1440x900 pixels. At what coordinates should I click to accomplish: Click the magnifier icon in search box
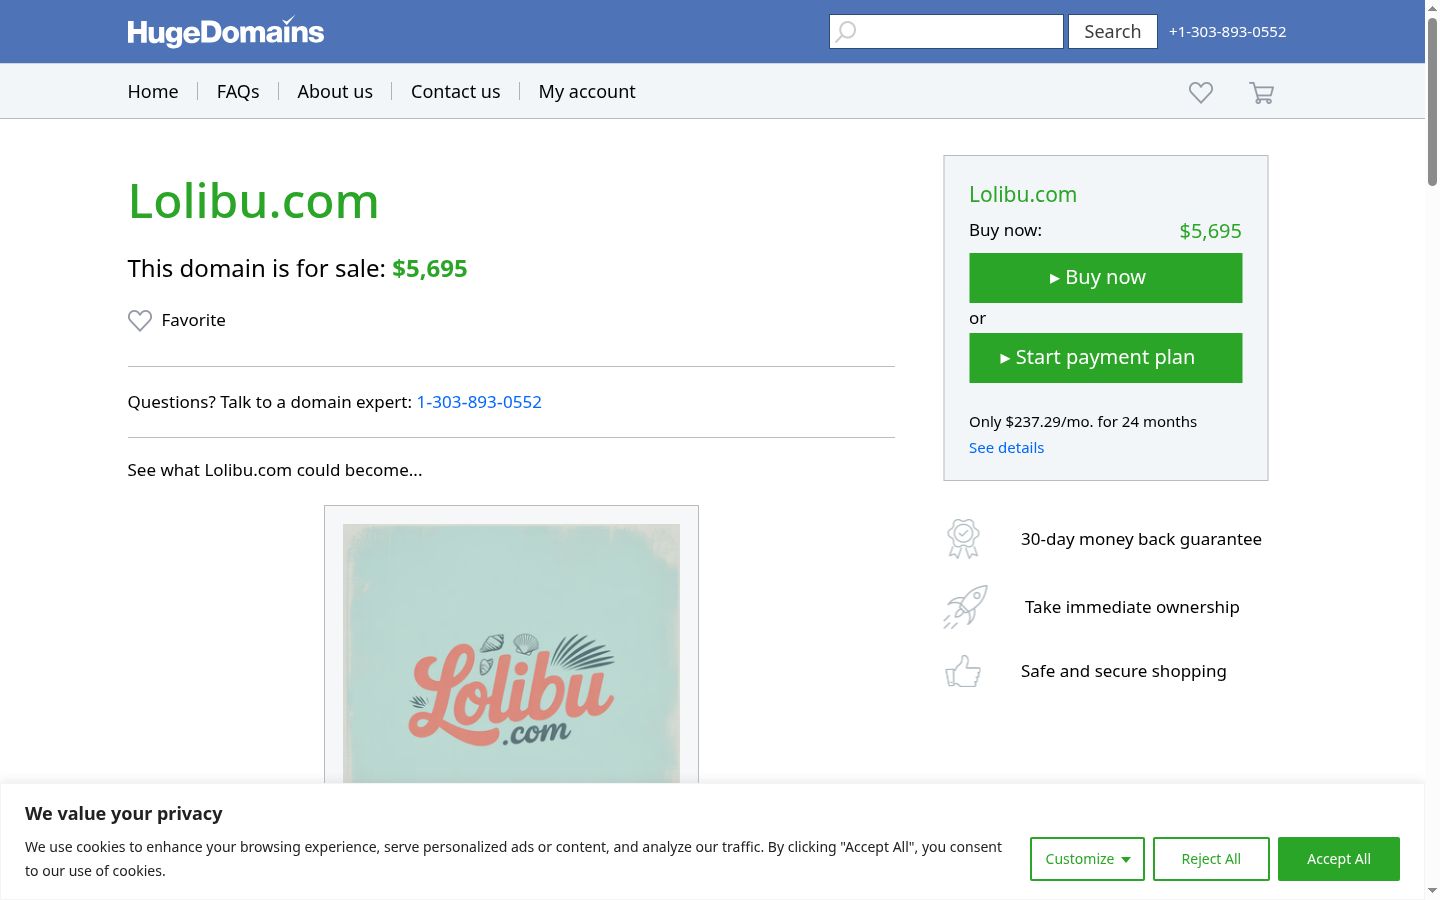[846, 32]
